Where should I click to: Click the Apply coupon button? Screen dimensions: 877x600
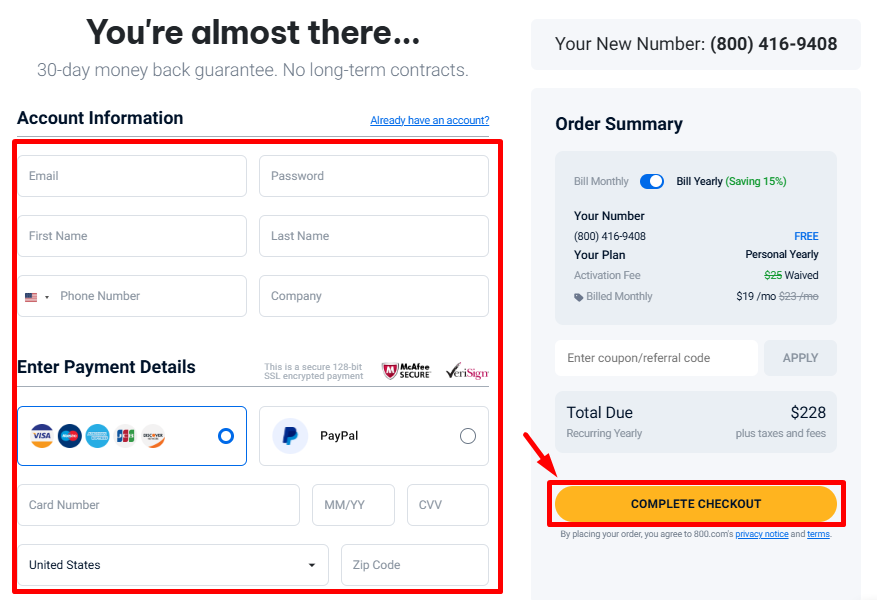[800, 358]
